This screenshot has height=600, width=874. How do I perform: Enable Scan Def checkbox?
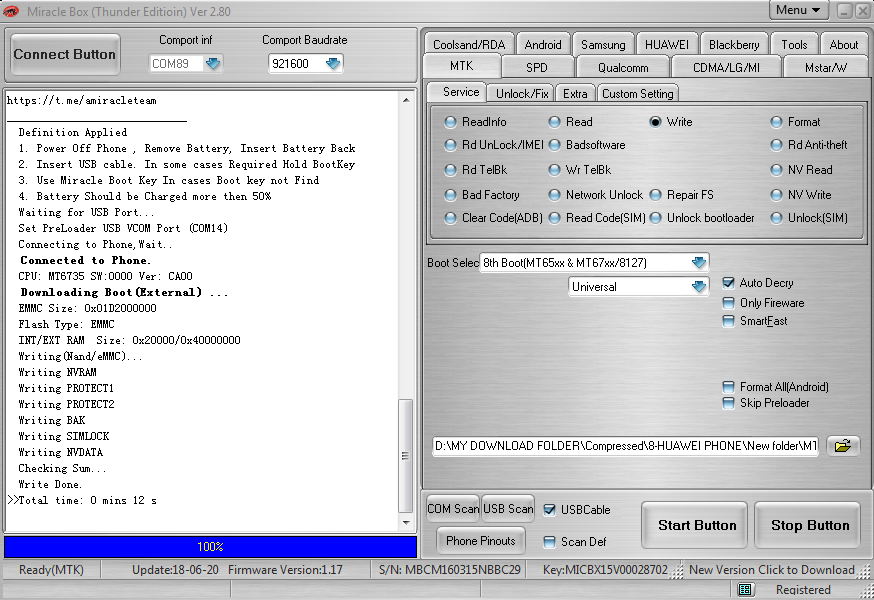click(x=549, y=541)
